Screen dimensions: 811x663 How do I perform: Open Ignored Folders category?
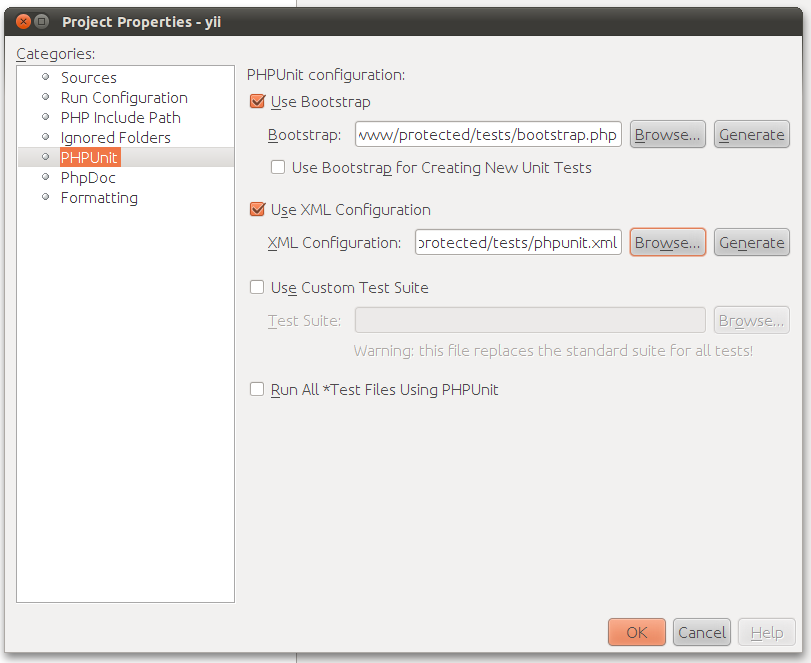point(115,138)
